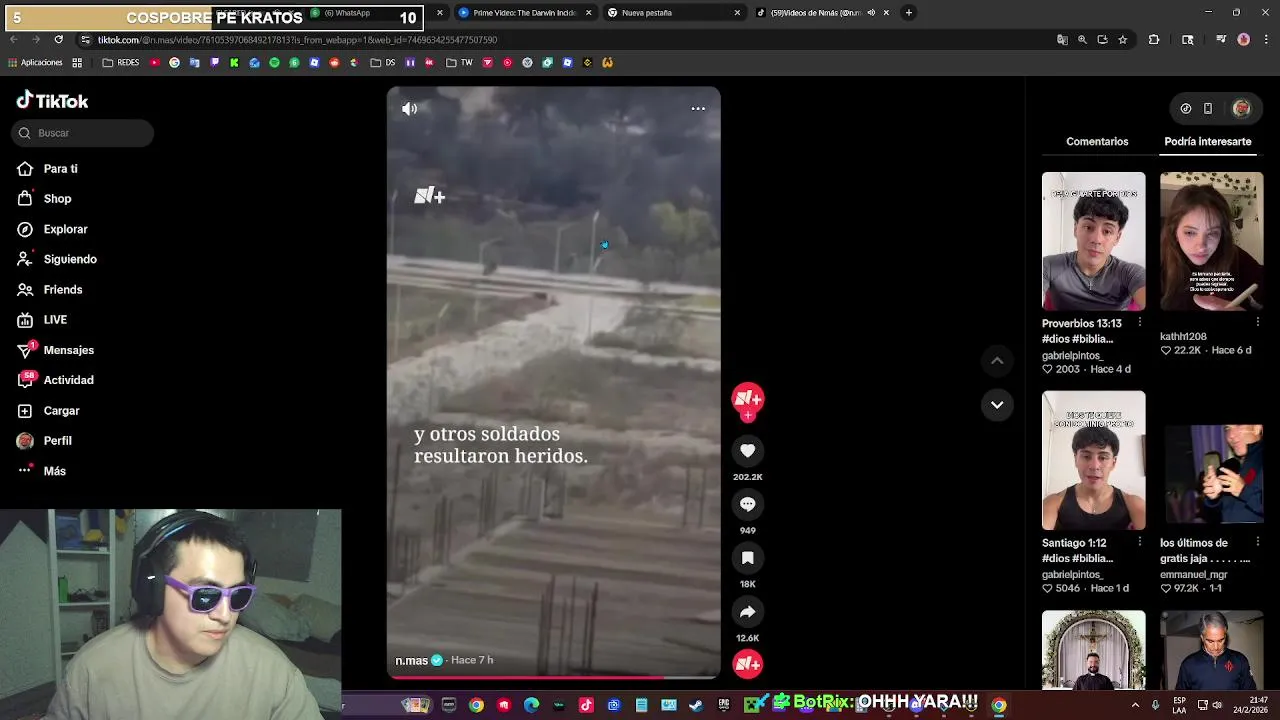Open the mobile app icon in TikTok header
This screenshot has height=720, width=1280.
(1208, 108)
